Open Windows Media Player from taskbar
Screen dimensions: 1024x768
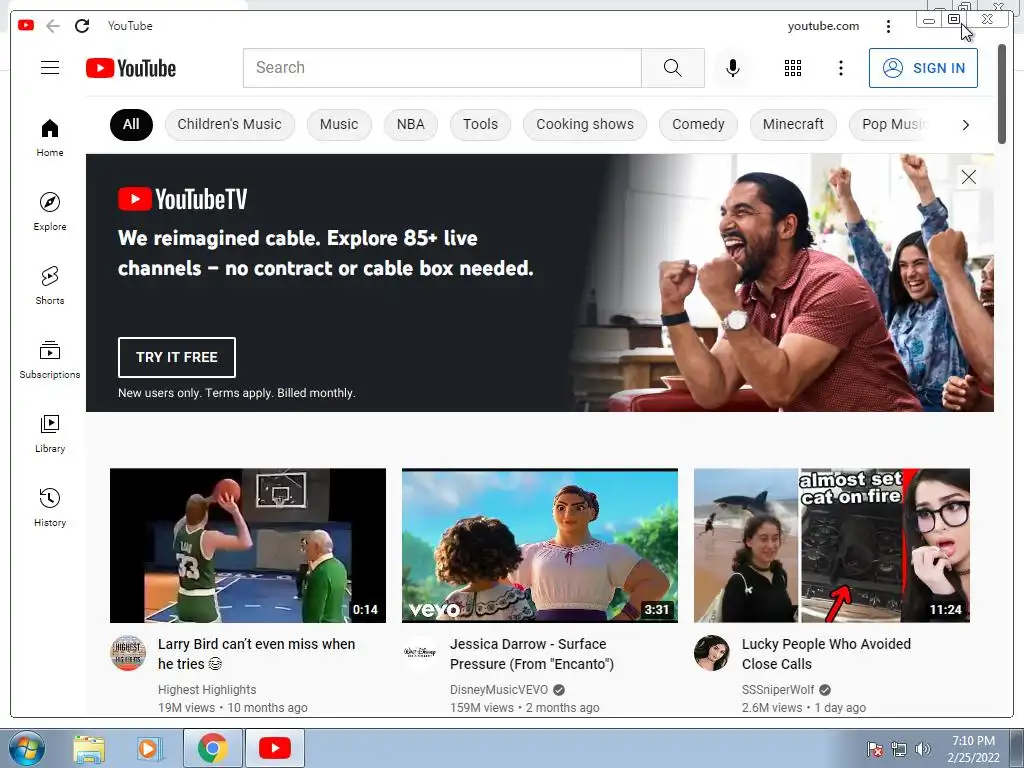(148, 748)
